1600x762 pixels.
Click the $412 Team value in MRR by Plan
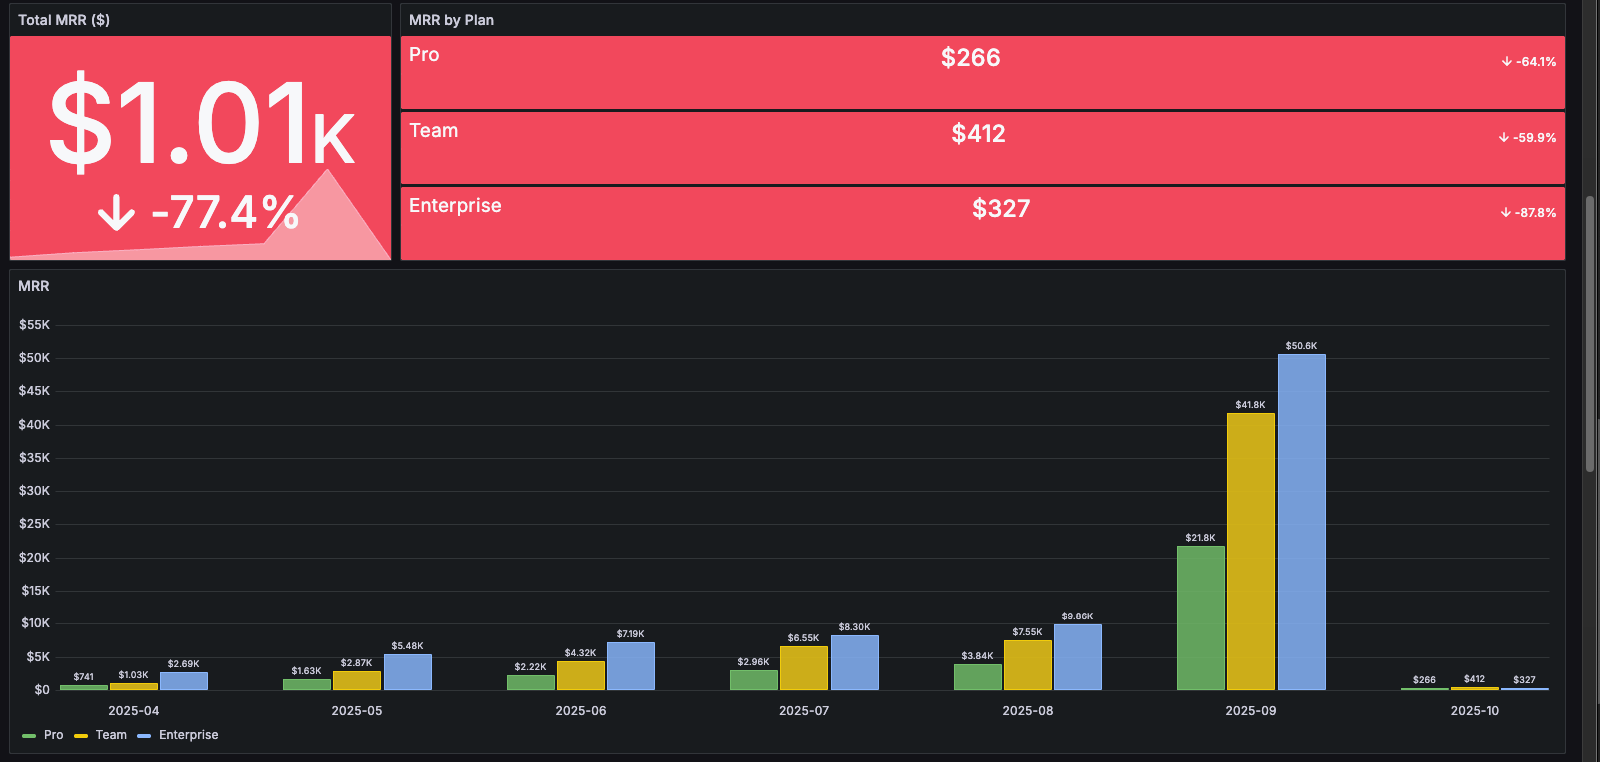[979, 134]
